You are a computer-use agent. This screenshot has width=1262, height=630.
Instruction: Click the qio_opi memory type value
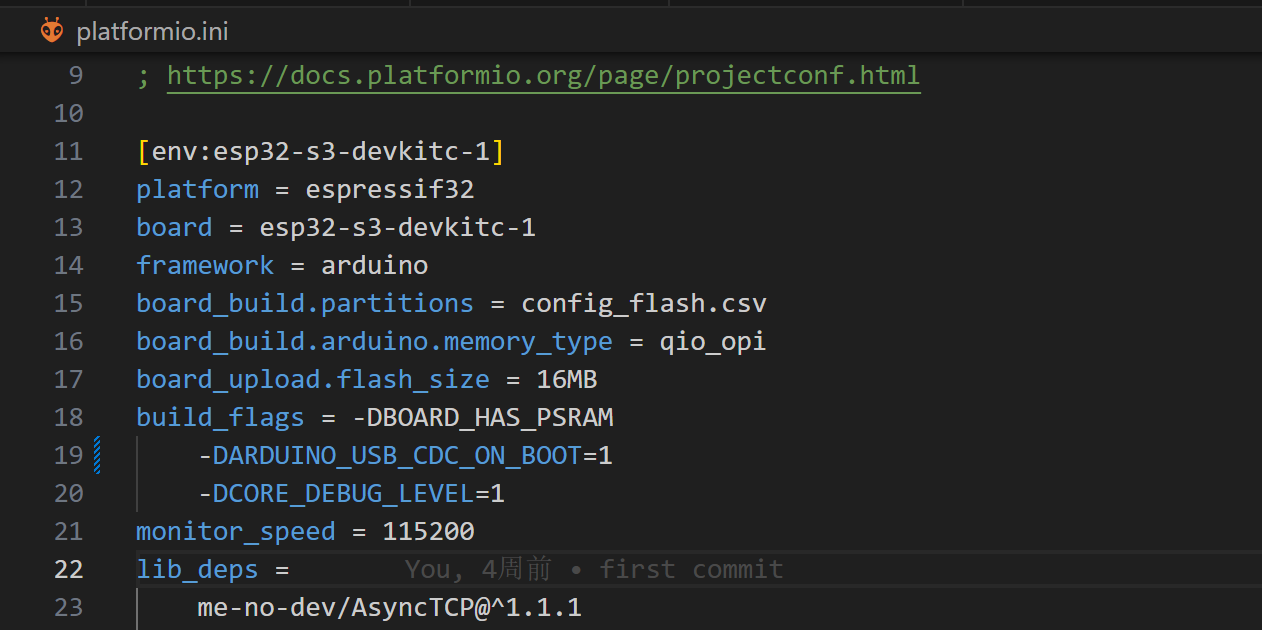point(712,342)
